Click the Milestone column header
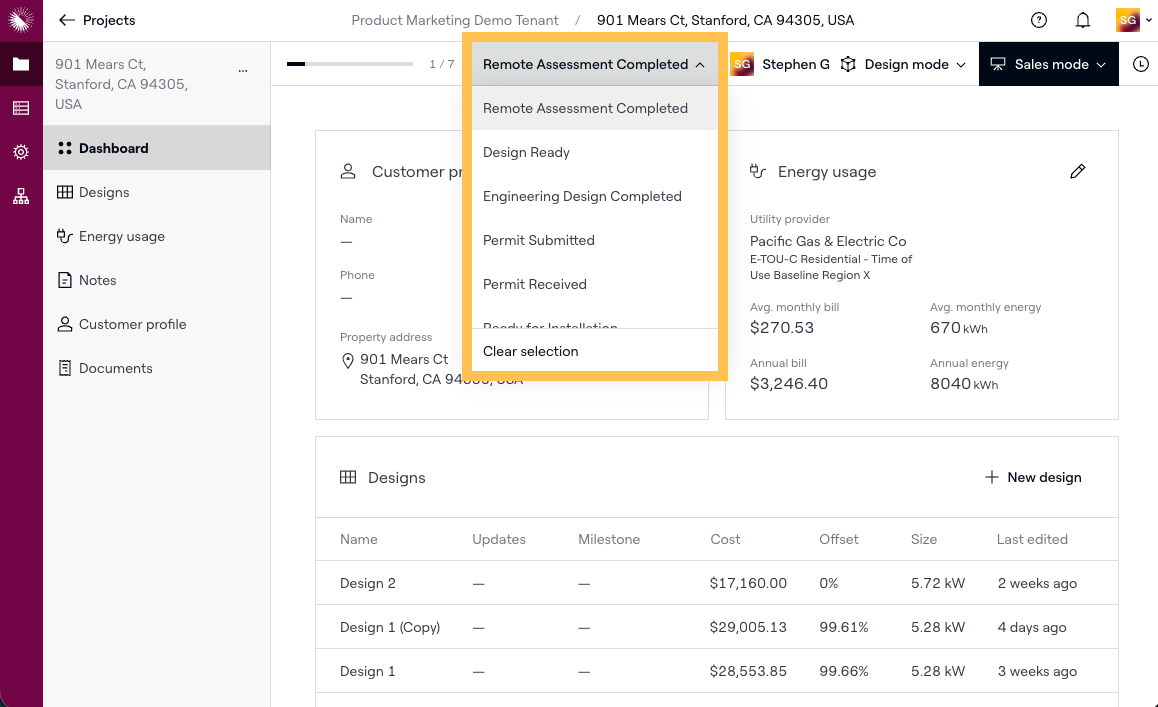Image resolution: width=1158 pixels, height=707 pixels. (609, 539)
